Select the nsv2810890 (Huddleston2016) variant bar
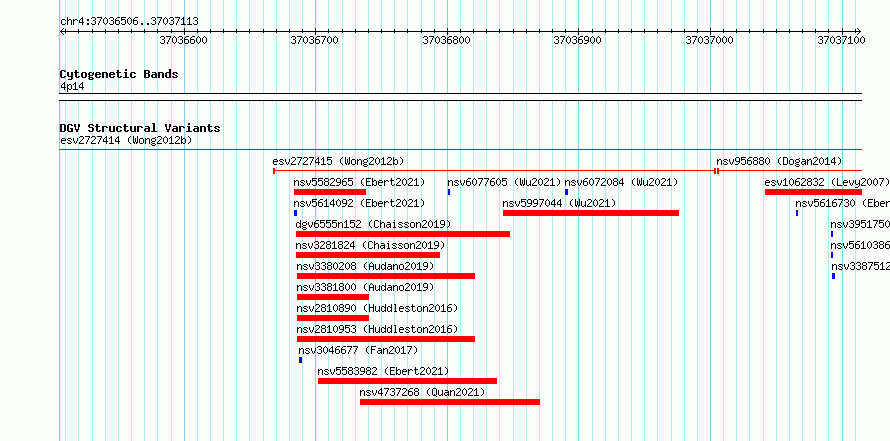This screenshot has height=441, width=890. pyautogui.click(x=333, y=318)
